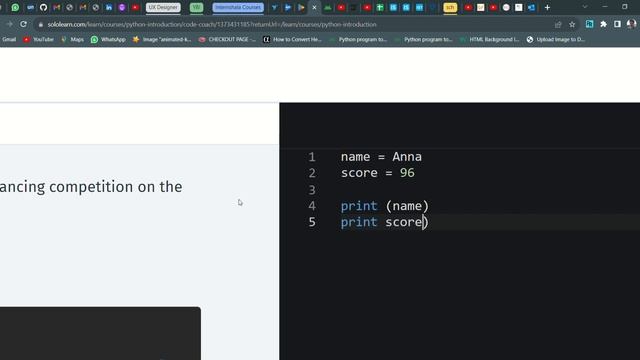Toggle the browser side panel

(617, 24)
